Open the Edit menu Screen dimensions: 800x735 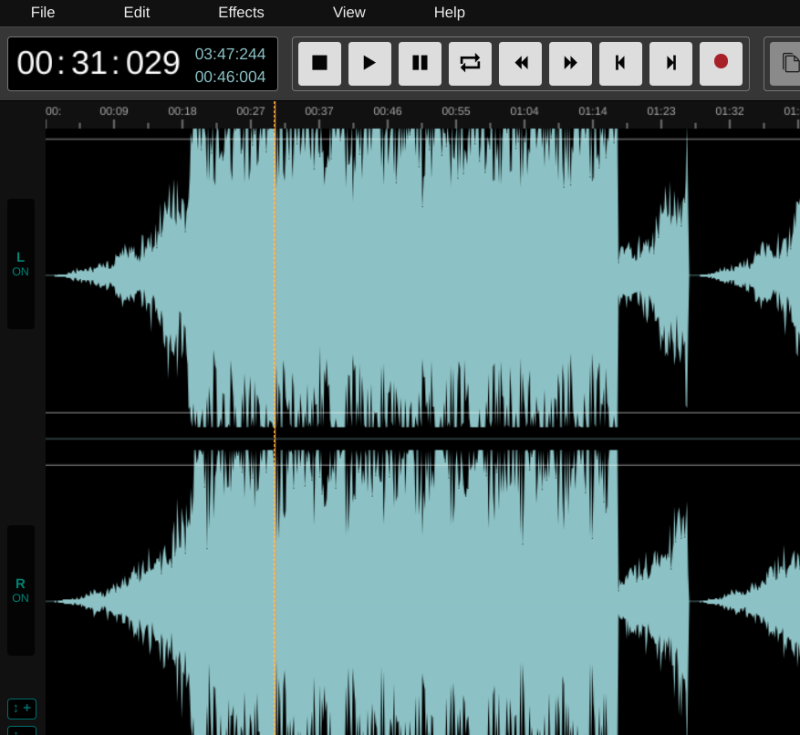point(136,13)
